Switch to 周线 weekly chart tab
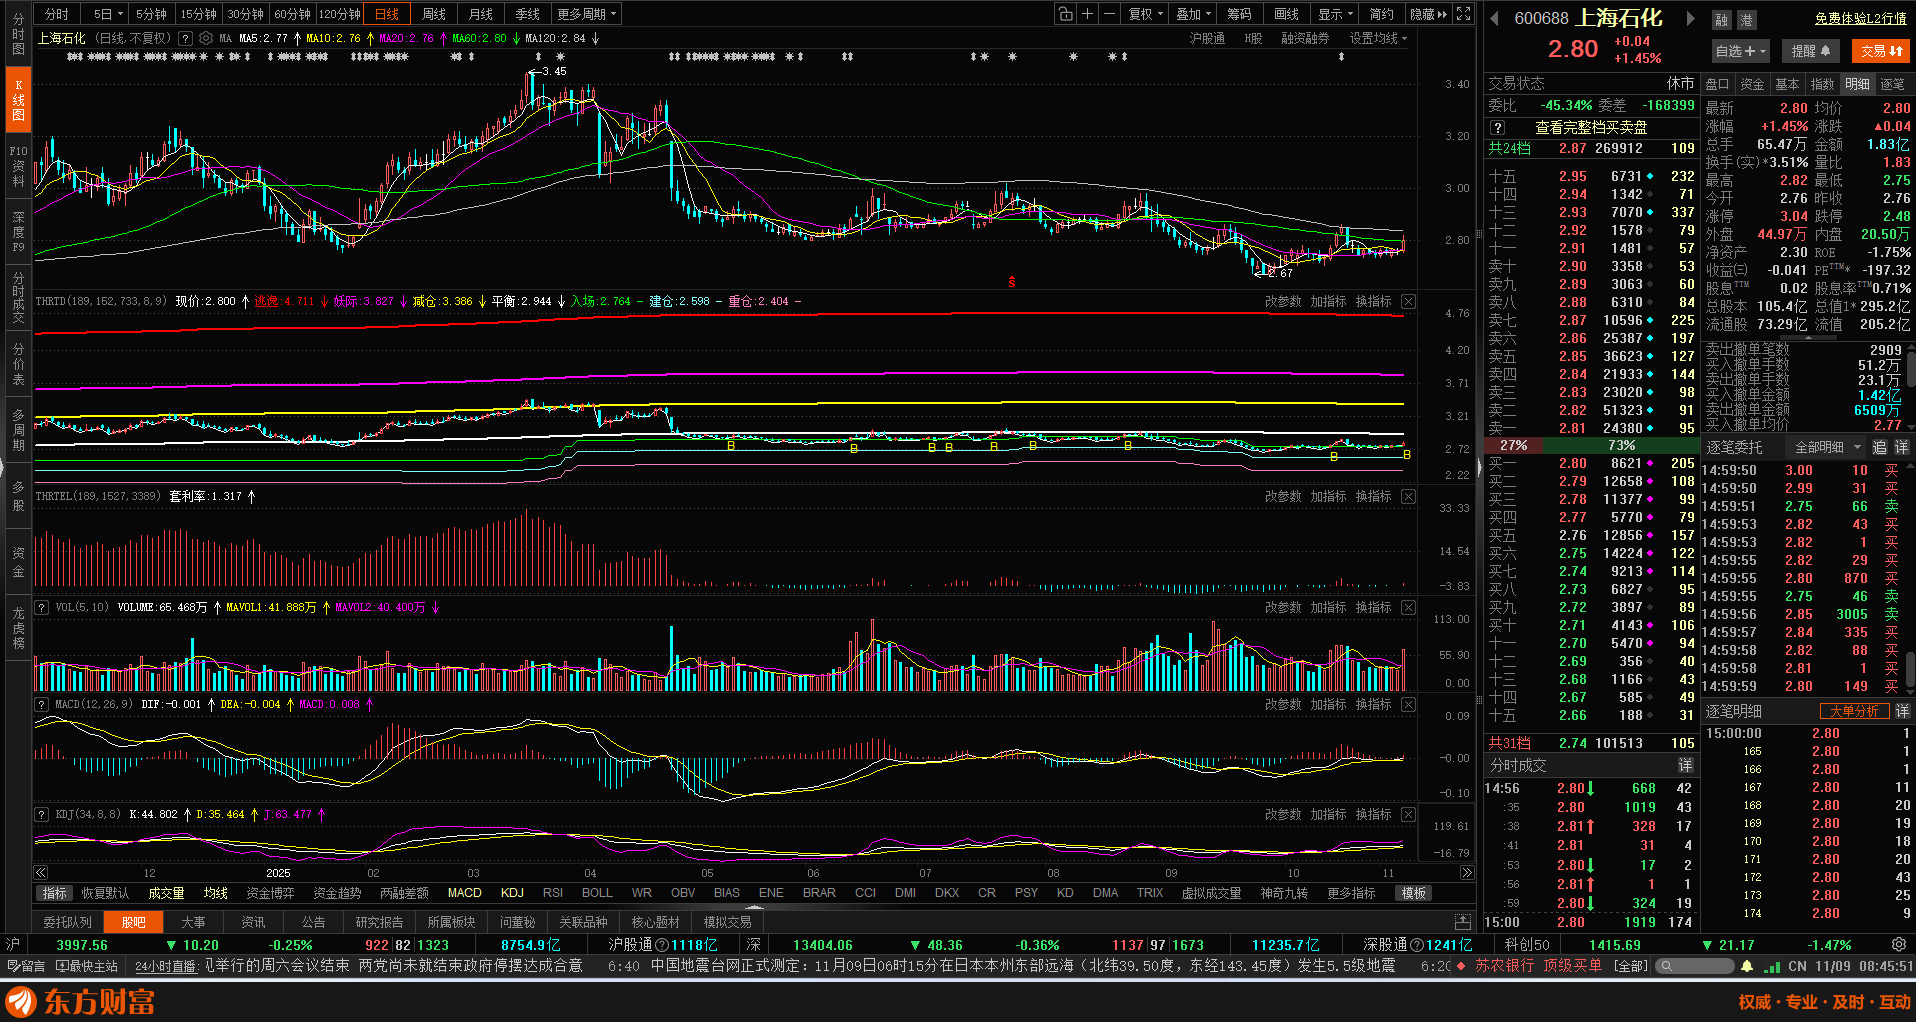This screenshot has height=1022, width=1916. 434,14
